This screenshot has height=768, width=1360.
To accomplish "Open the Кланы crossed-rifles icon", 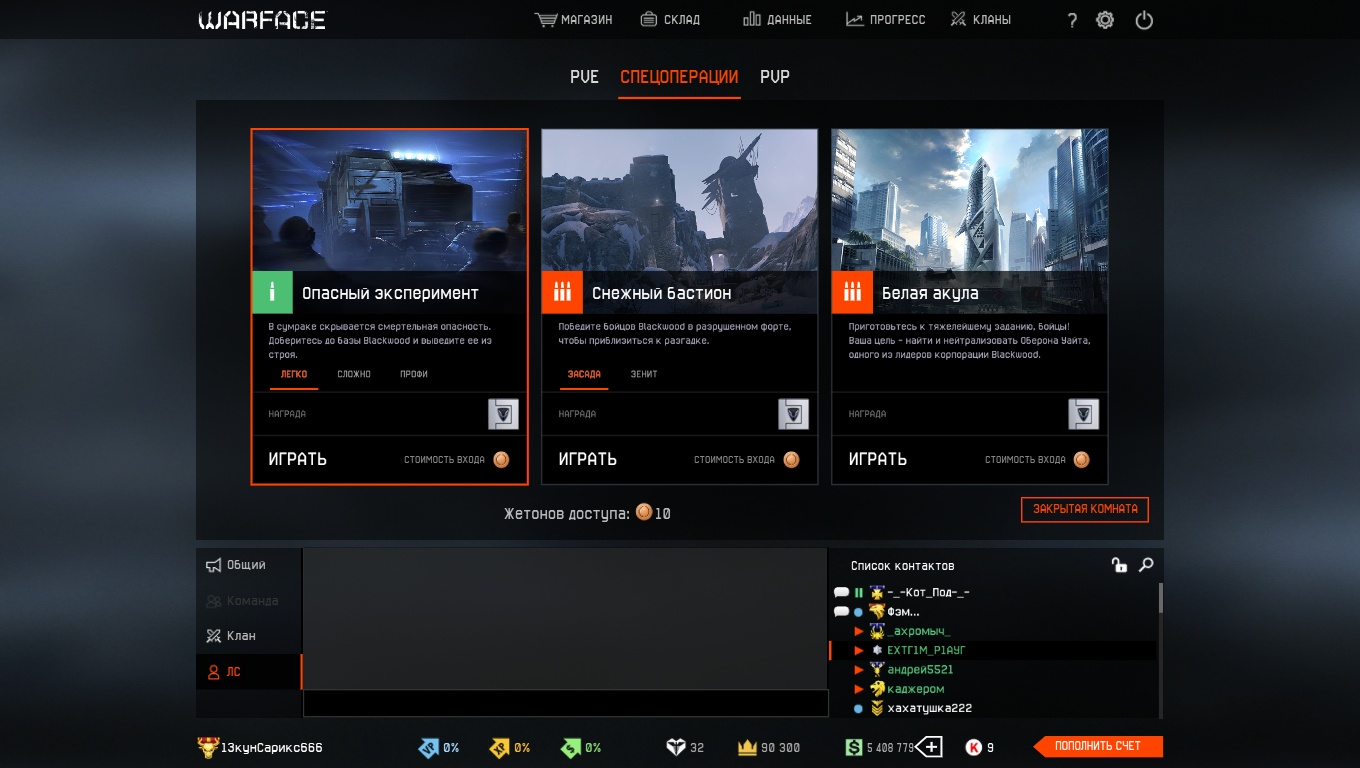I will tap(959, 19).
